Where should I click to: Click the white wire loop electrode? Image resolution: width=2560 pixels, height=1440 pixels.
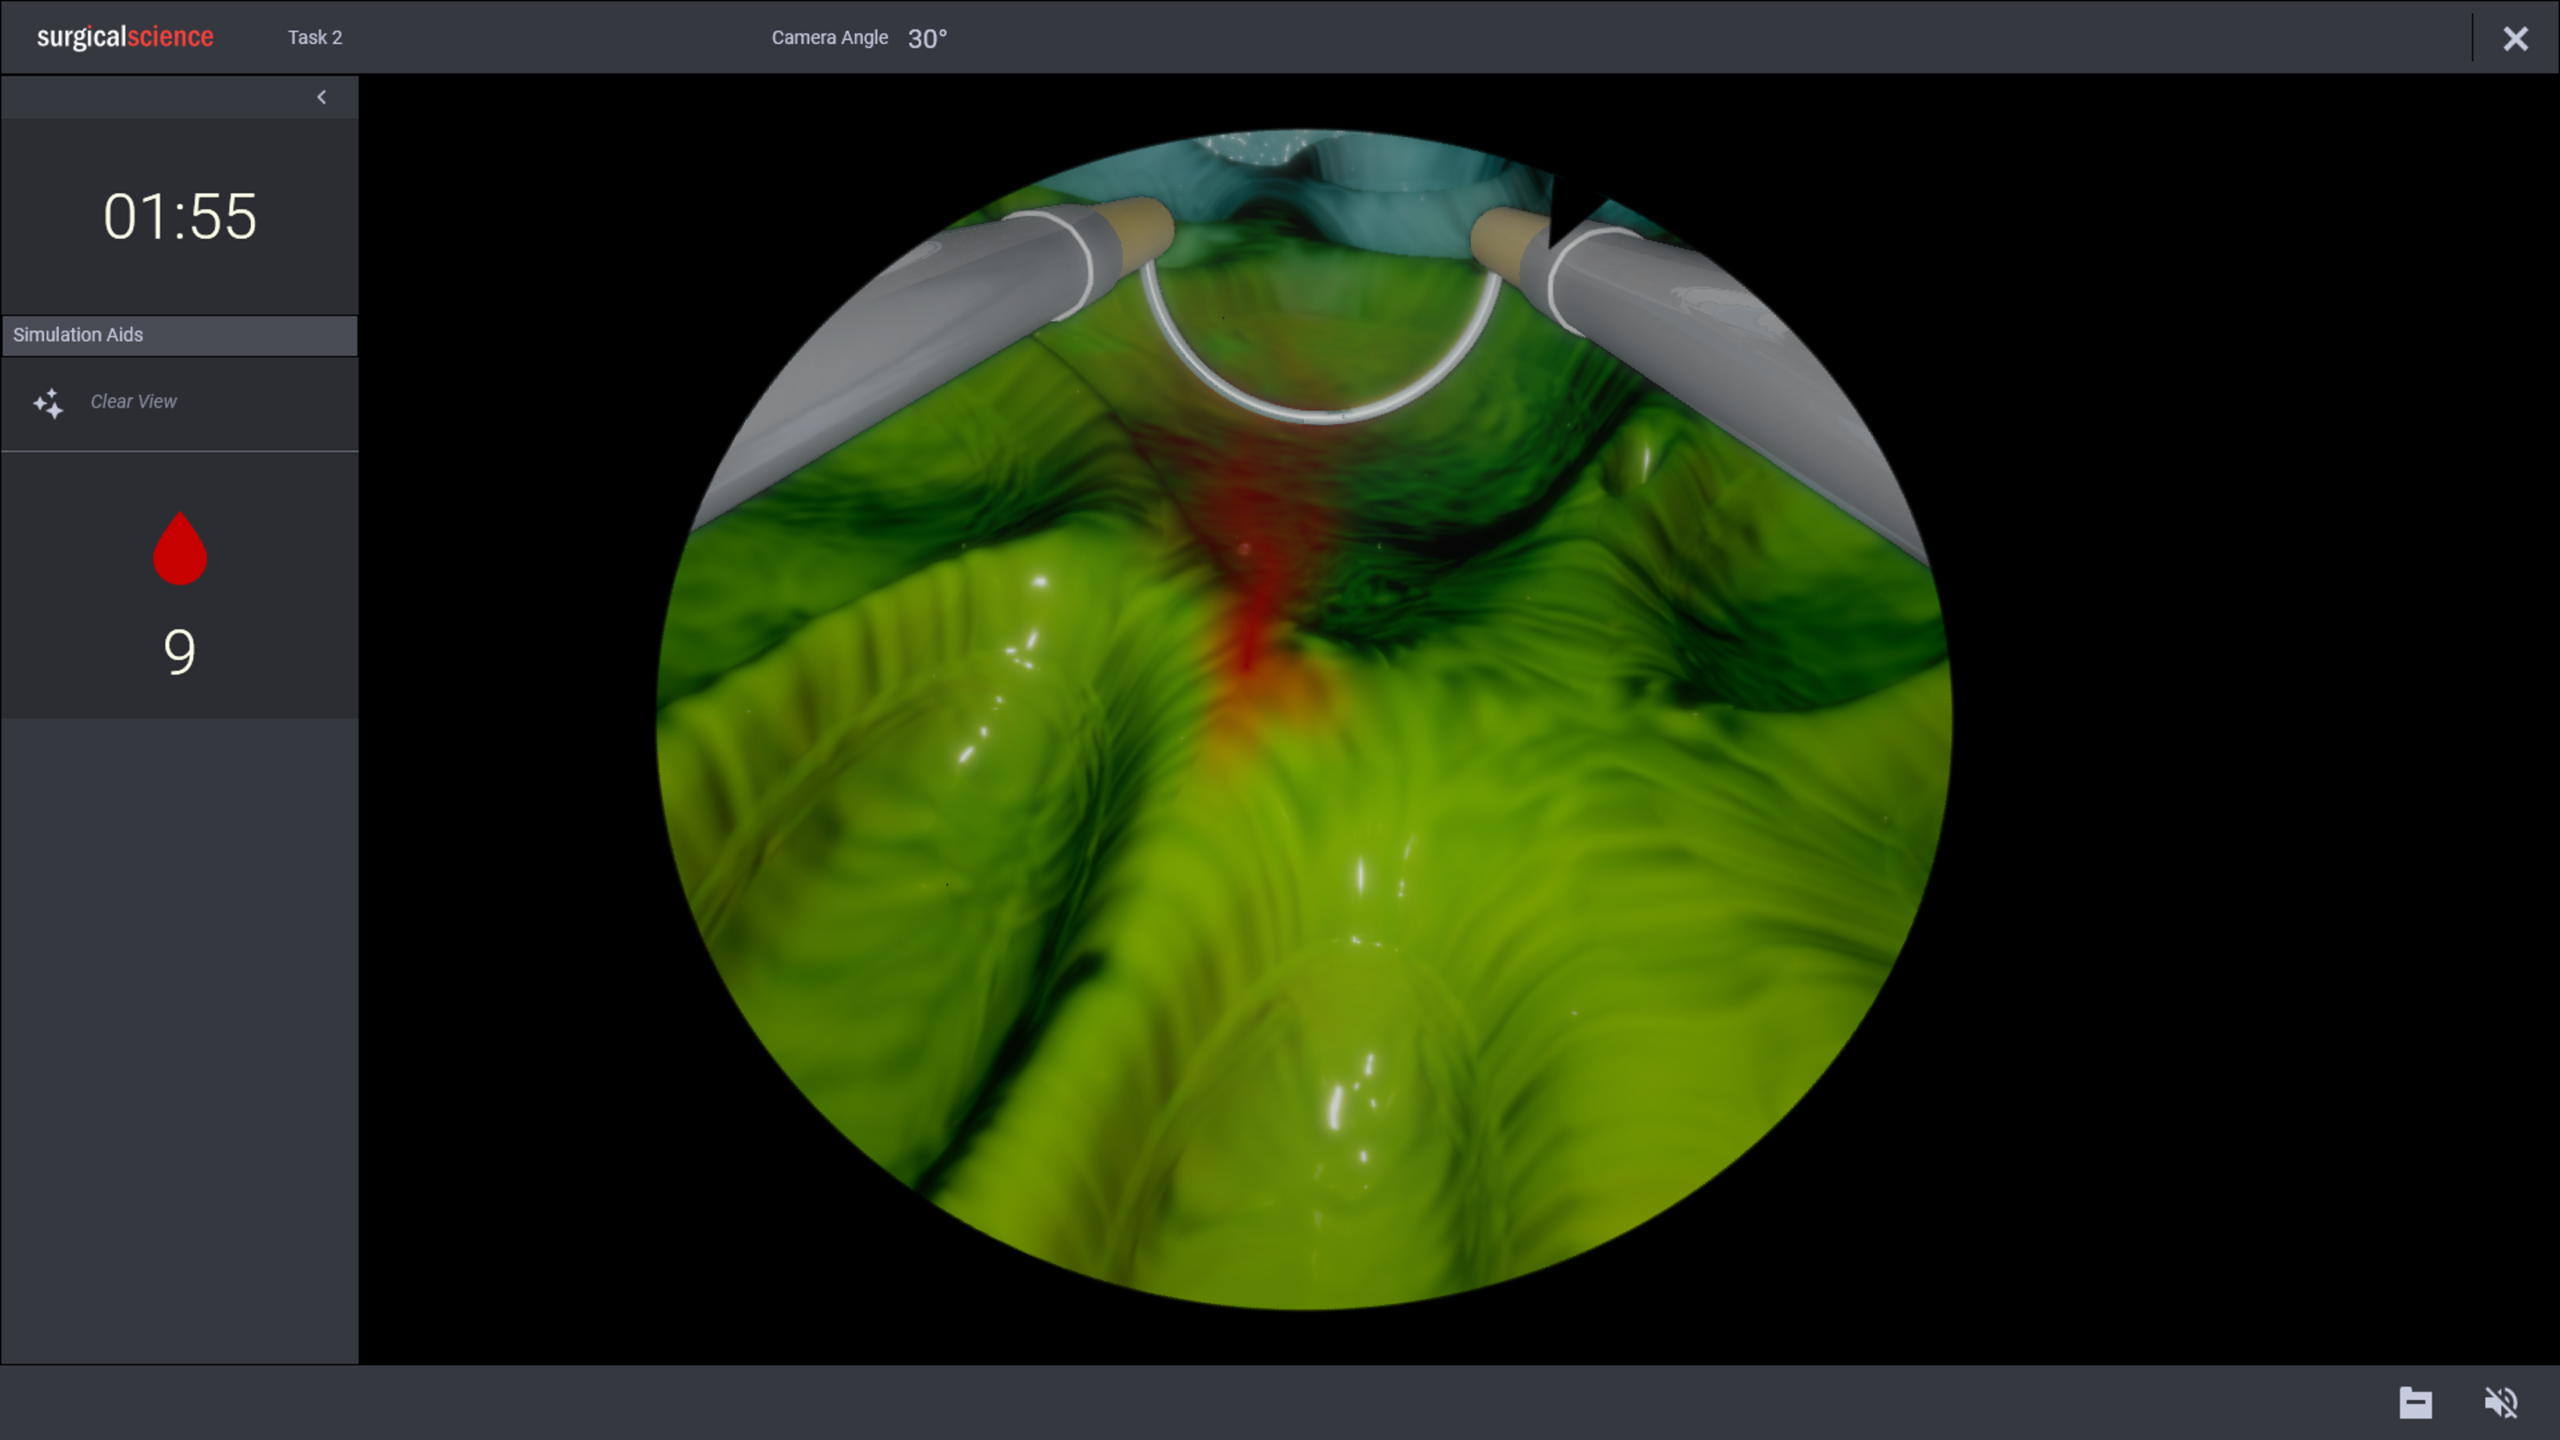pos(1320,416)
